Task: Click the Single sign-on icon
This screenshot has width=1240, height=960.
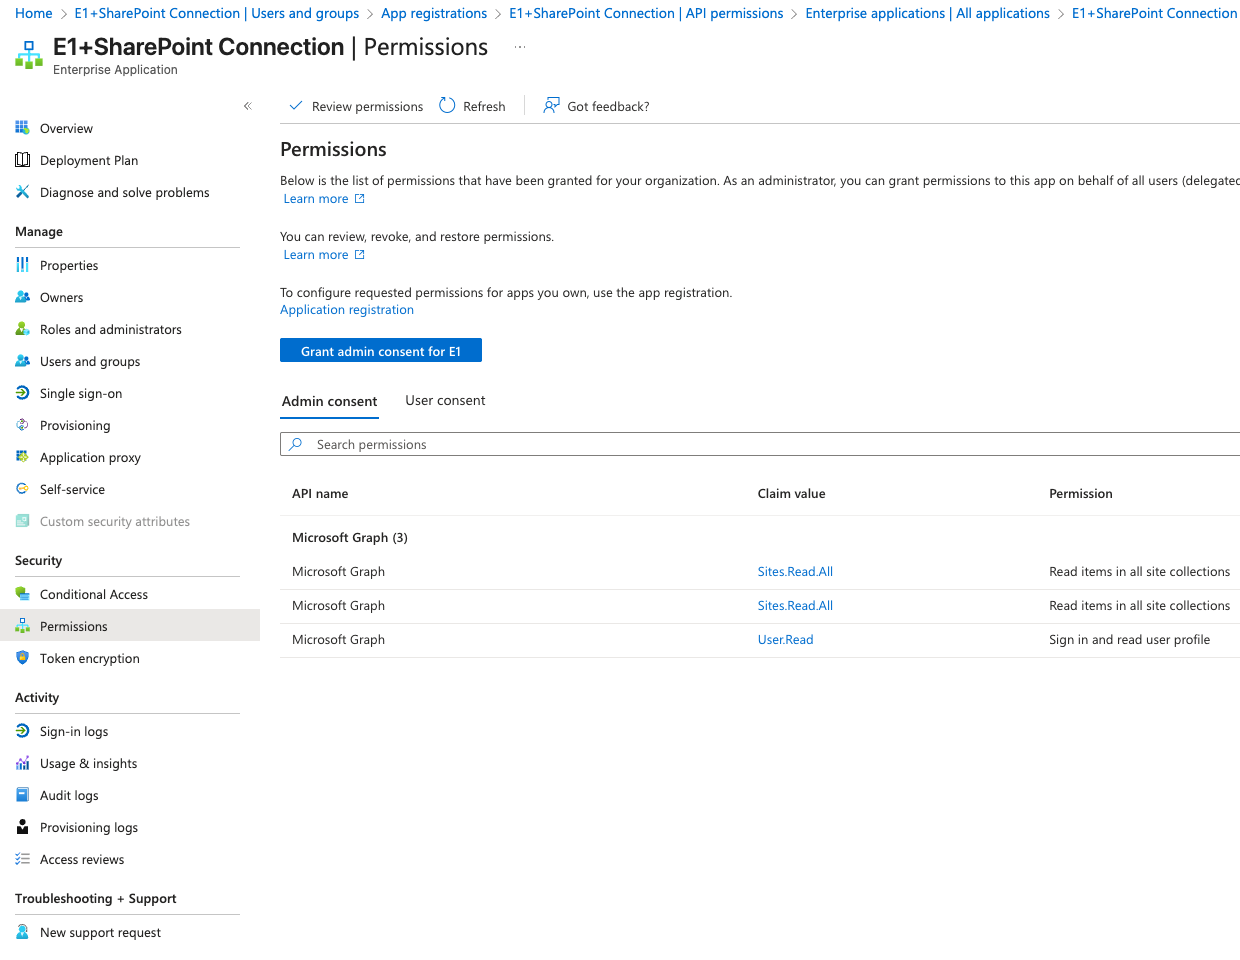Action: [x=22, y=393]
